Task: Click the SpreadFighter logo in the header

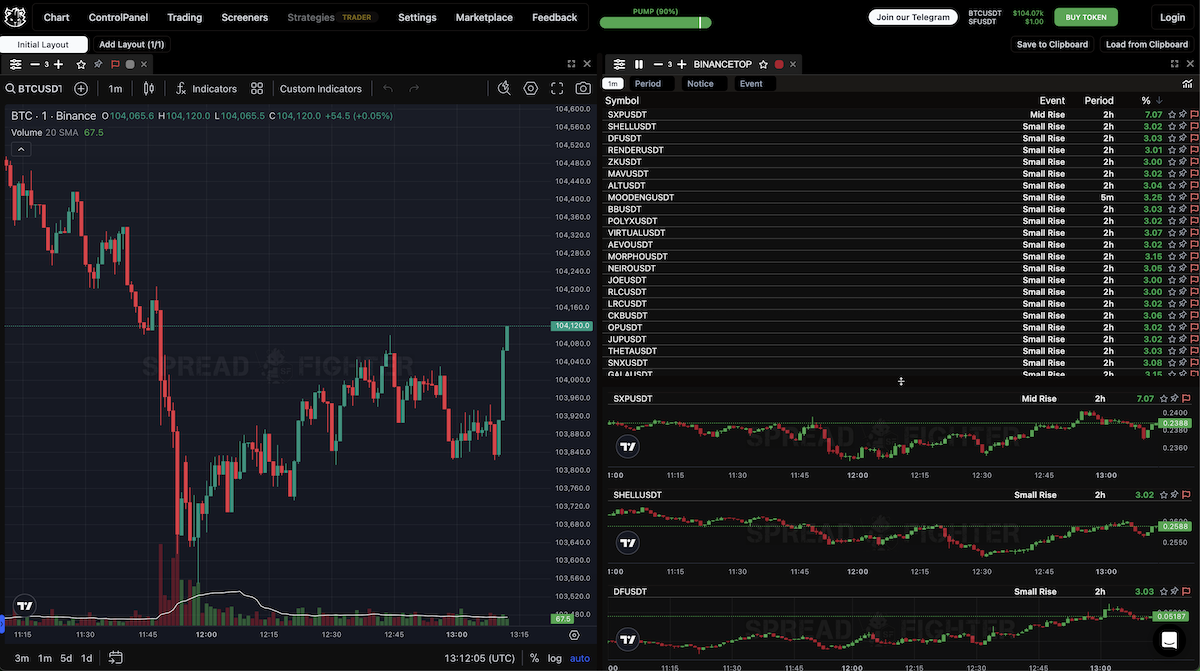Action: (14, 17)
